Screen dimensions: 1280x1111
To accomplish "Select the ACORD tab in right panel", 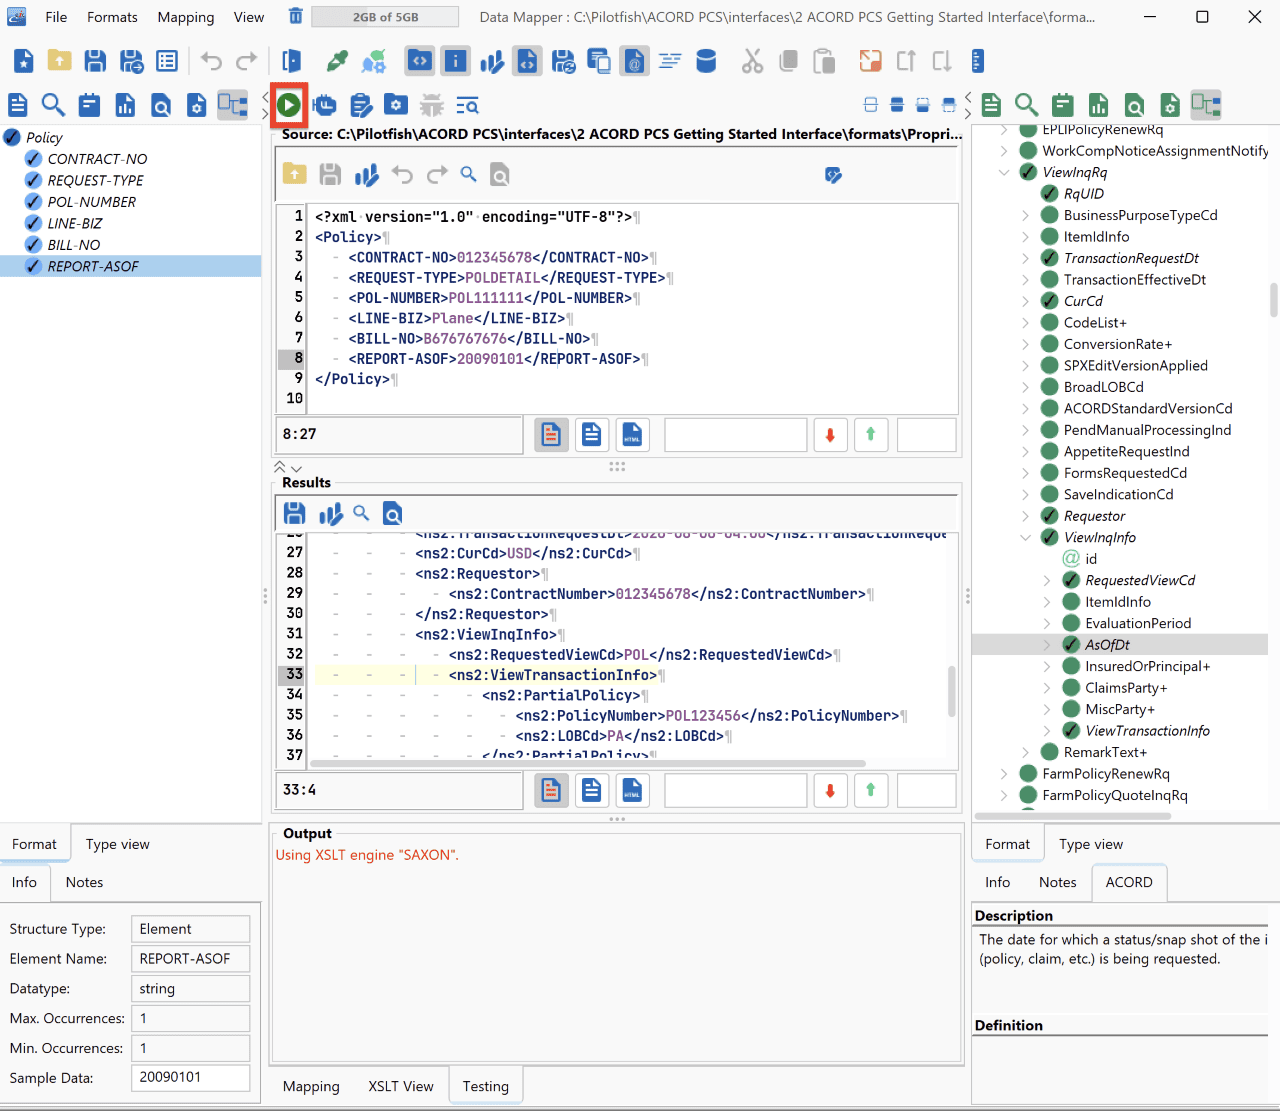I will 1129,882.
